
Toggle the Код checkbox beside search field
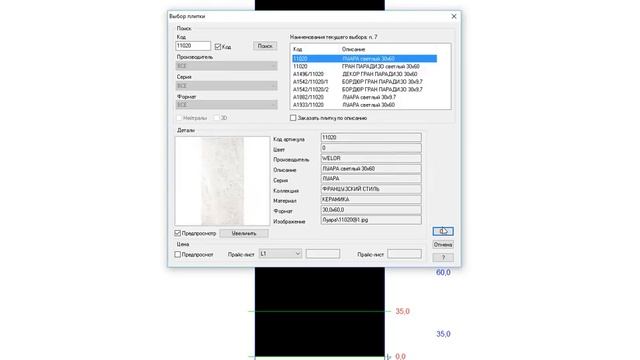click(218, 47)
